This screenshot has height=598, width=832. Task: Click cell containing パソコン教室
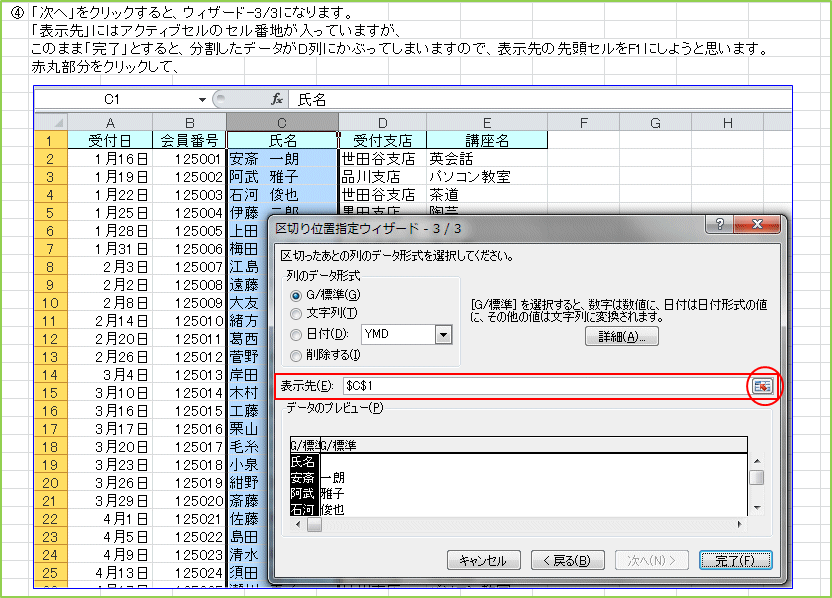coord(487,177)
